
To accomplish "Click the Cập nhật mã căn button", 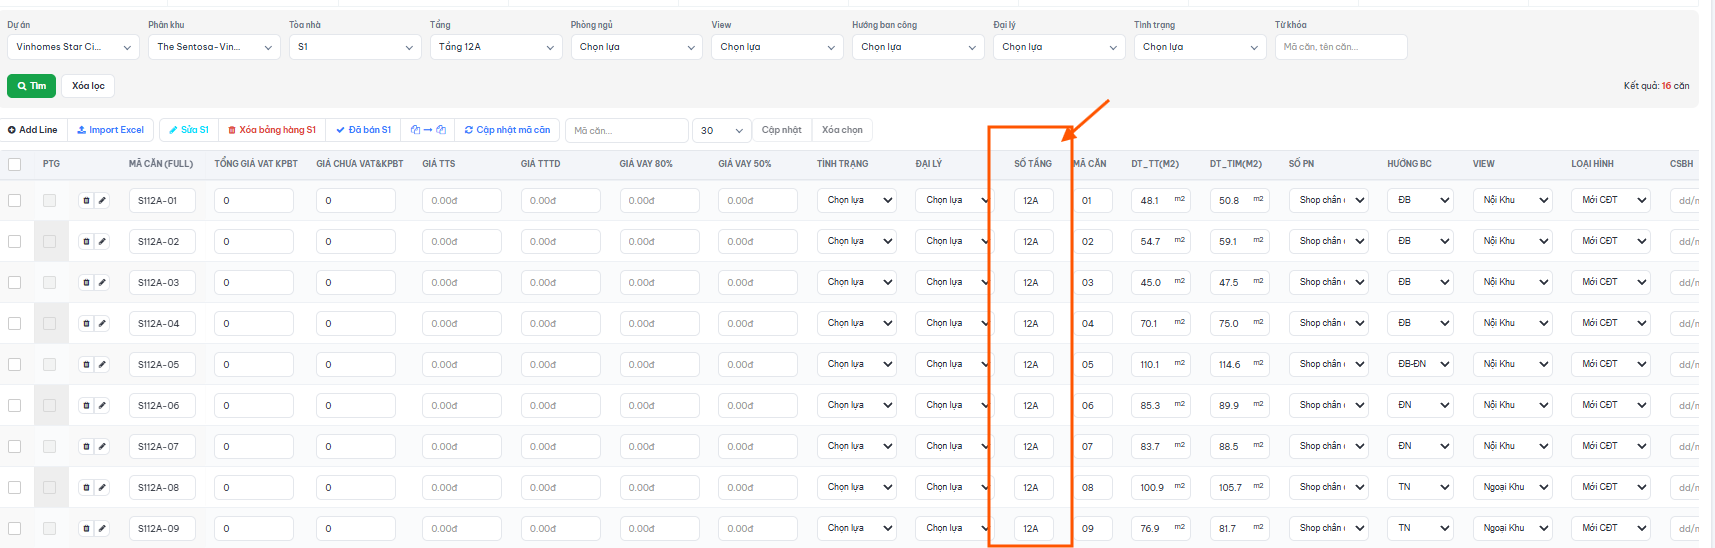I will click(x=507, y=130).
